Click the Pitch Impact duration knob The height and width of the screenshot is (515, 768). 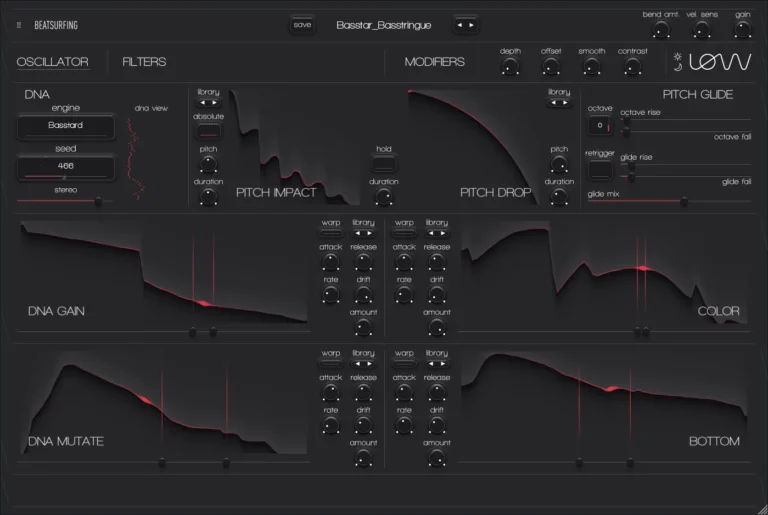pos(208,198)
